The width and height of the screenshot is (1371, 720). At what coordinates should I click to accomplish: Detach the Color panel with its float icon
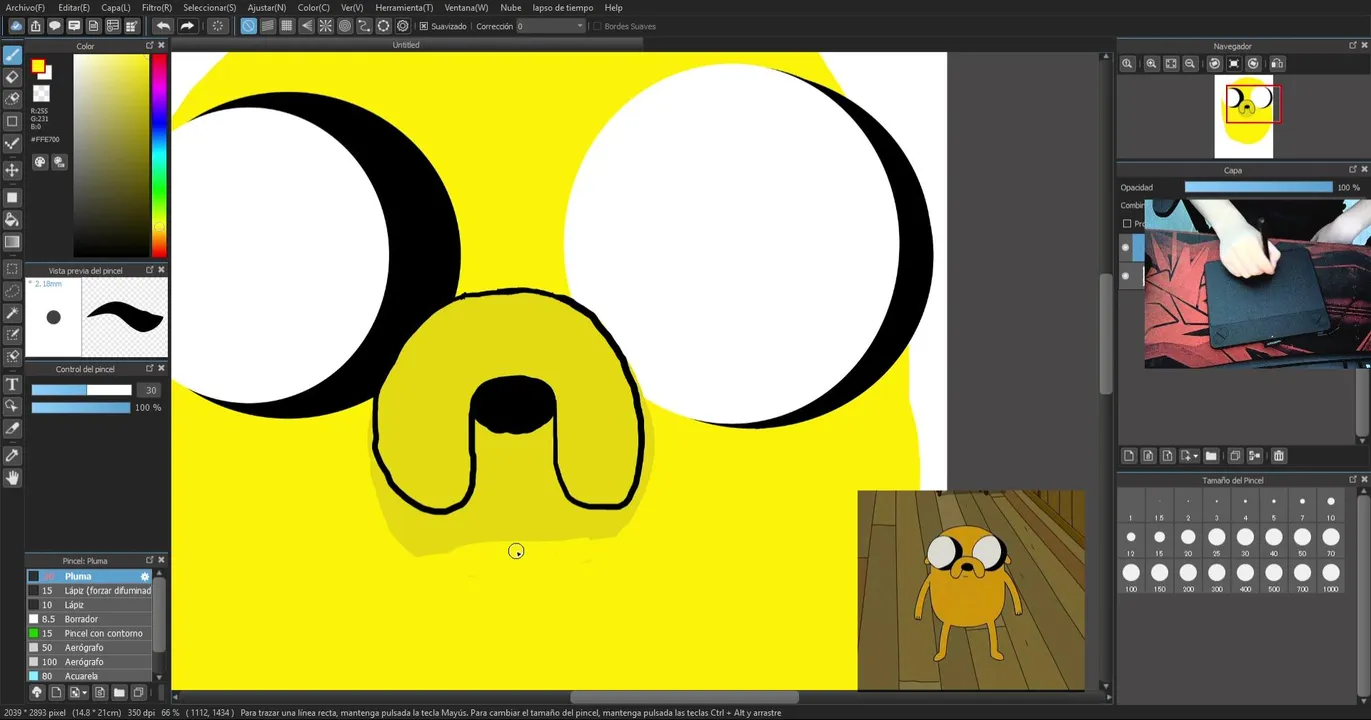point(150,46)
